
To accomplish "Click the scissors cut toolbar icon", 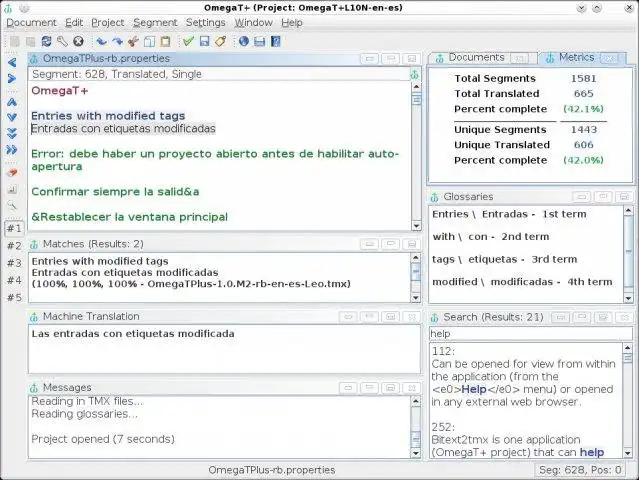I will [133, 41].
